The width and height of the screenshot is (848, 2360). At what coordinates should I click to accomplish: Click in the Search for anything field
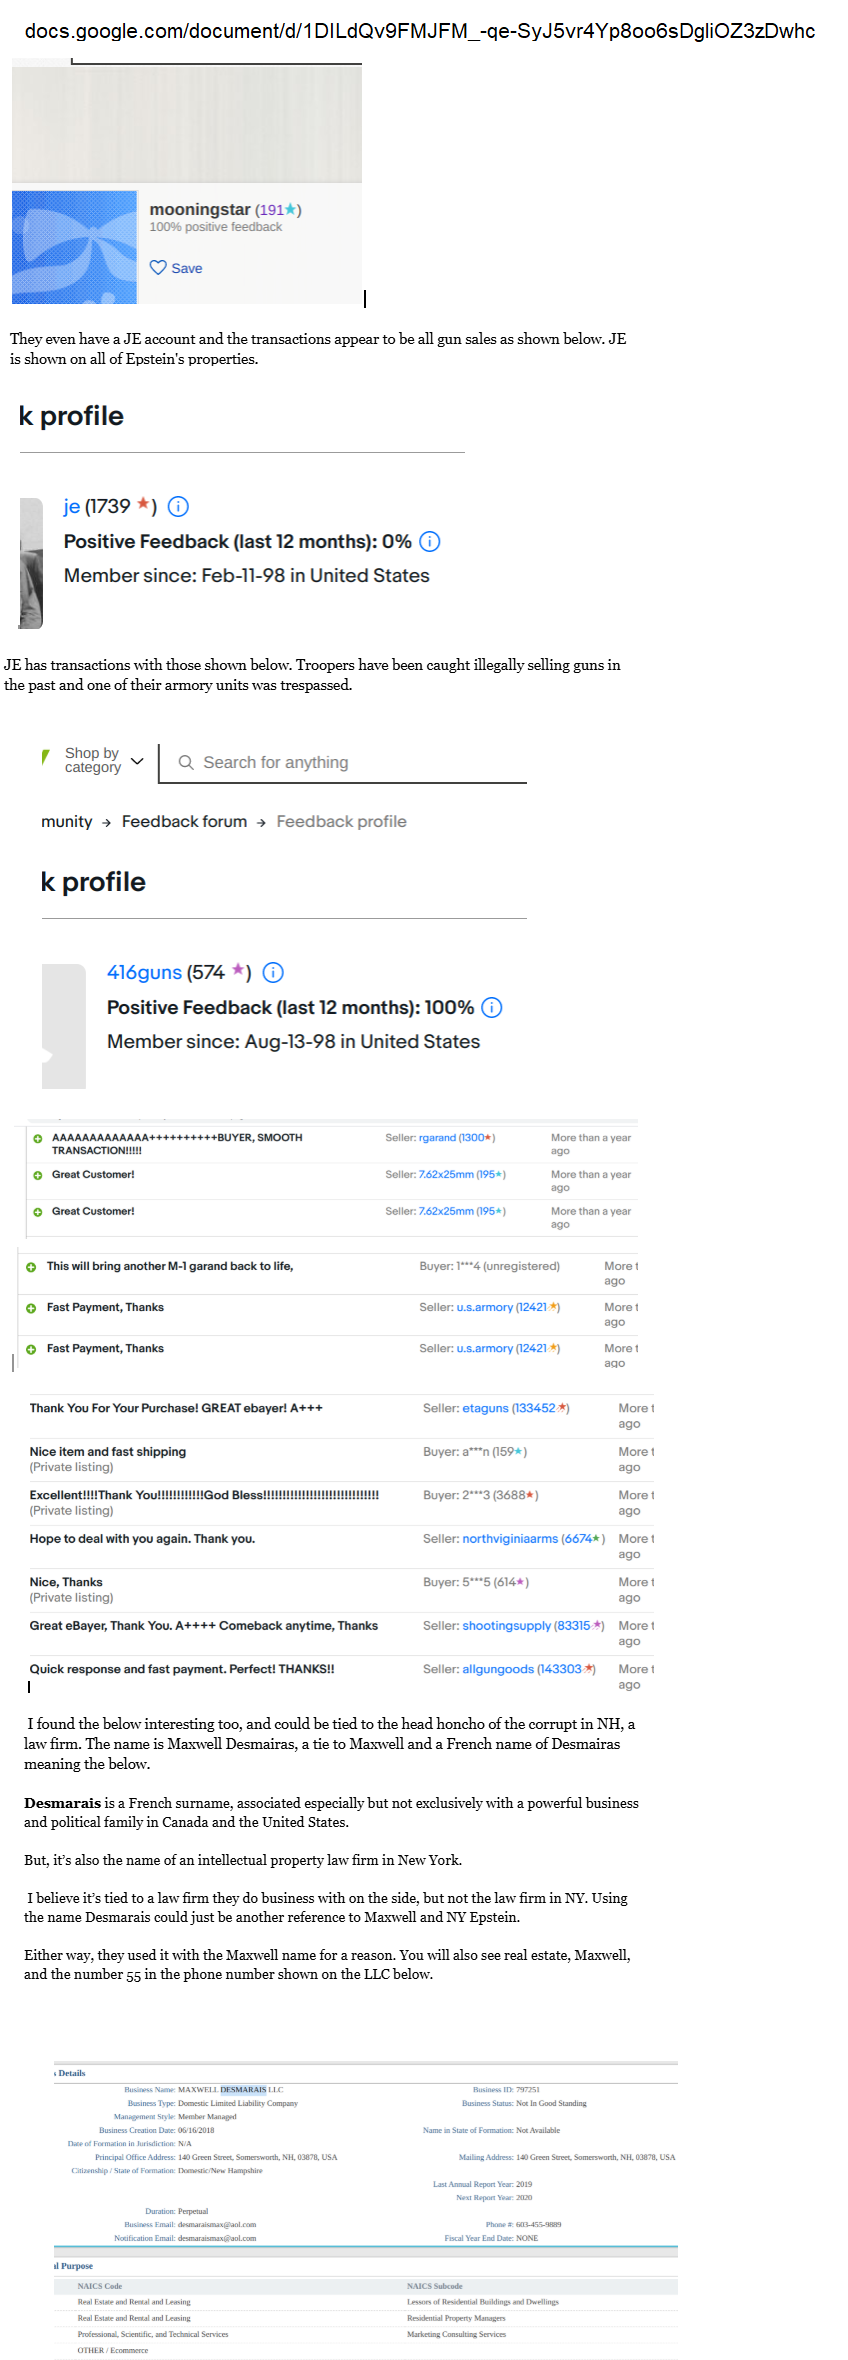click(343, 762)
